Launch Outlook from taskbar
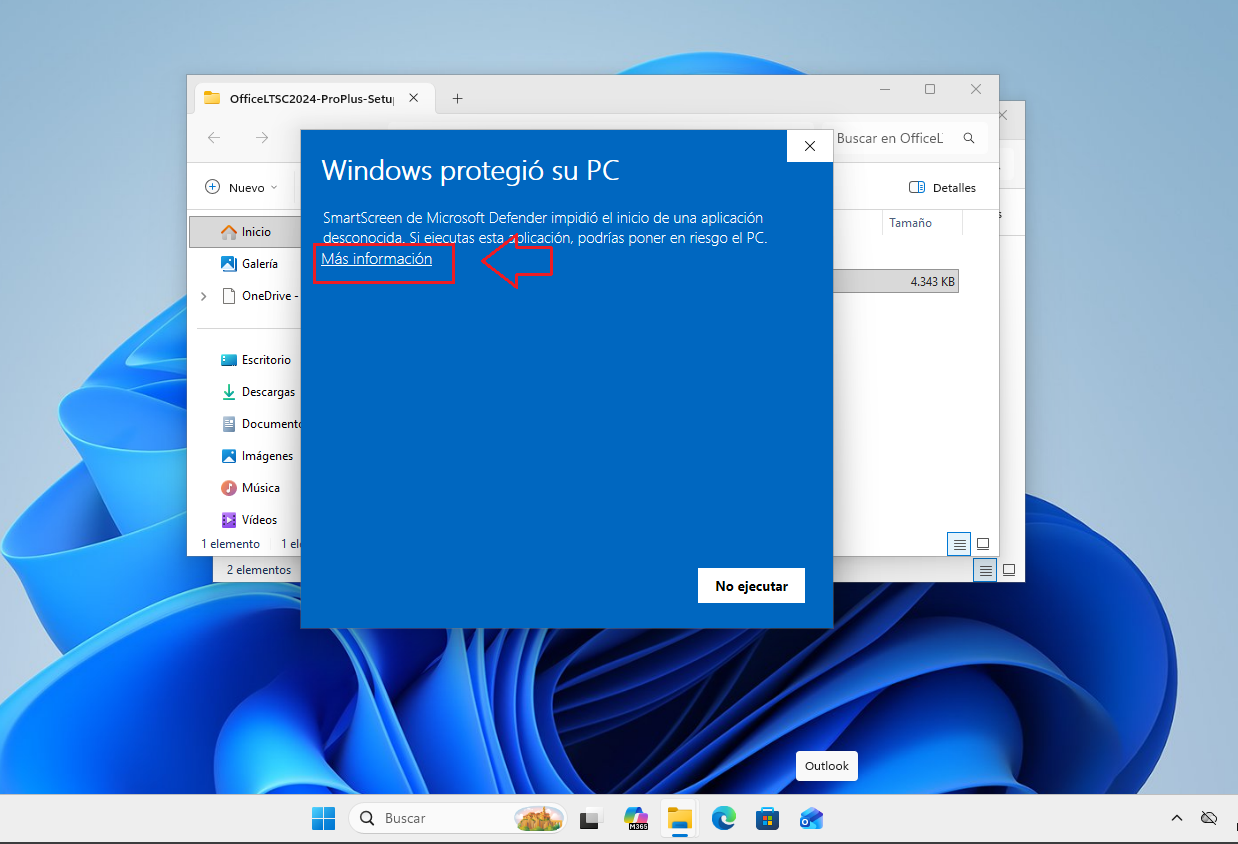1238x844 pixels. (x=811, y=818)
